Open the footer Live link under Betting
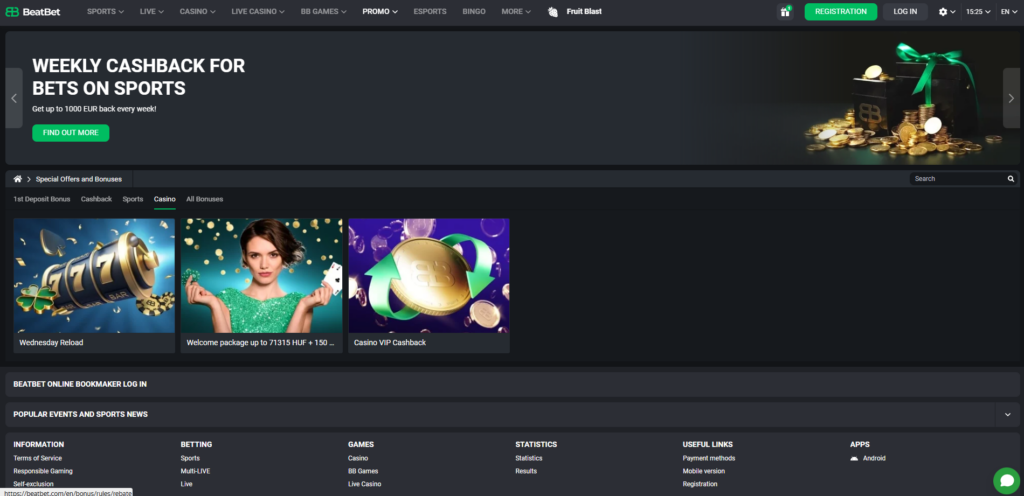 pos(186,484)
